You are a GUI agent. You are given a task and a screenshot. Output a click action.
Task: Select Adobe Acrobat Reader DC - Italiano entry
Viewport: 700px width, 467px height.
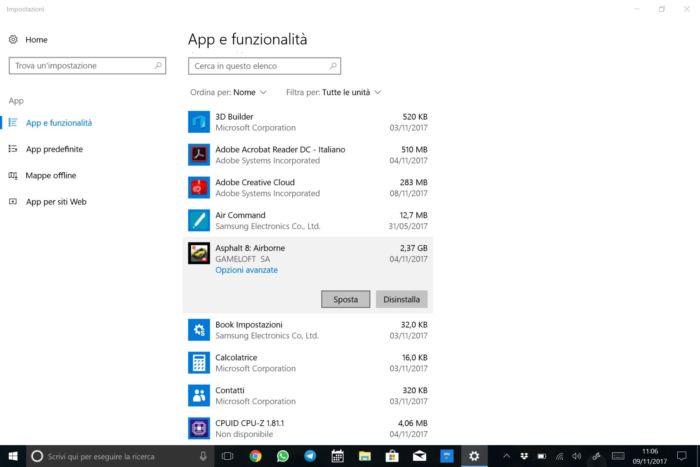click(x=280, y=149)
